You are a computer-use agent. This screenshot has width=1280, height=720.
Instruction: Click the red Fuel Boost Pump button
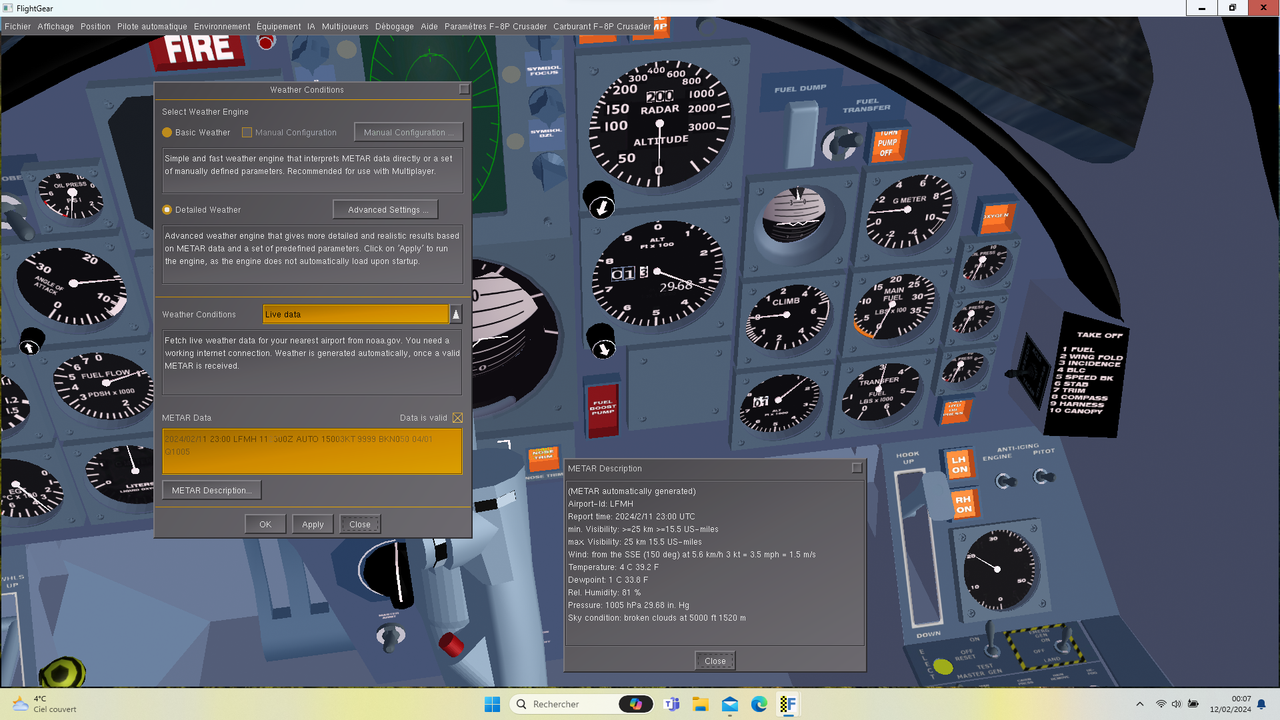pyautogui.click(x=602, y=410)
